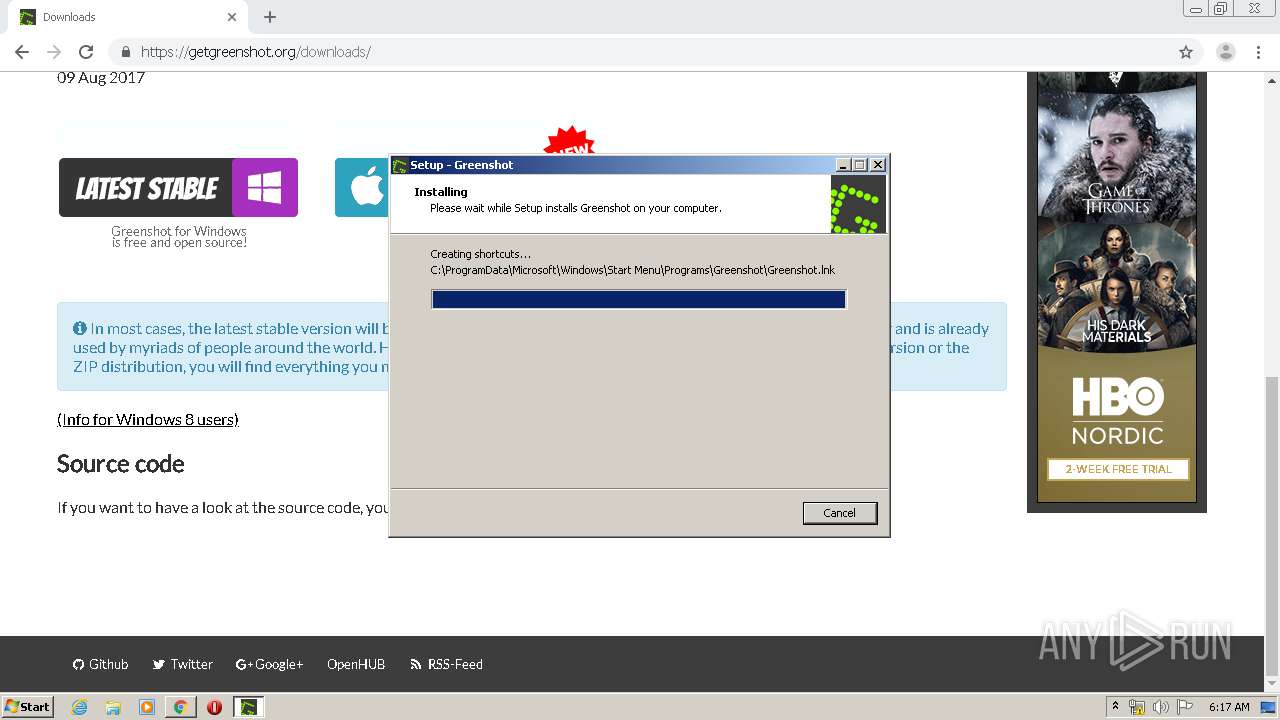Click the Apple macOS download button

click(x=362, y=187)
